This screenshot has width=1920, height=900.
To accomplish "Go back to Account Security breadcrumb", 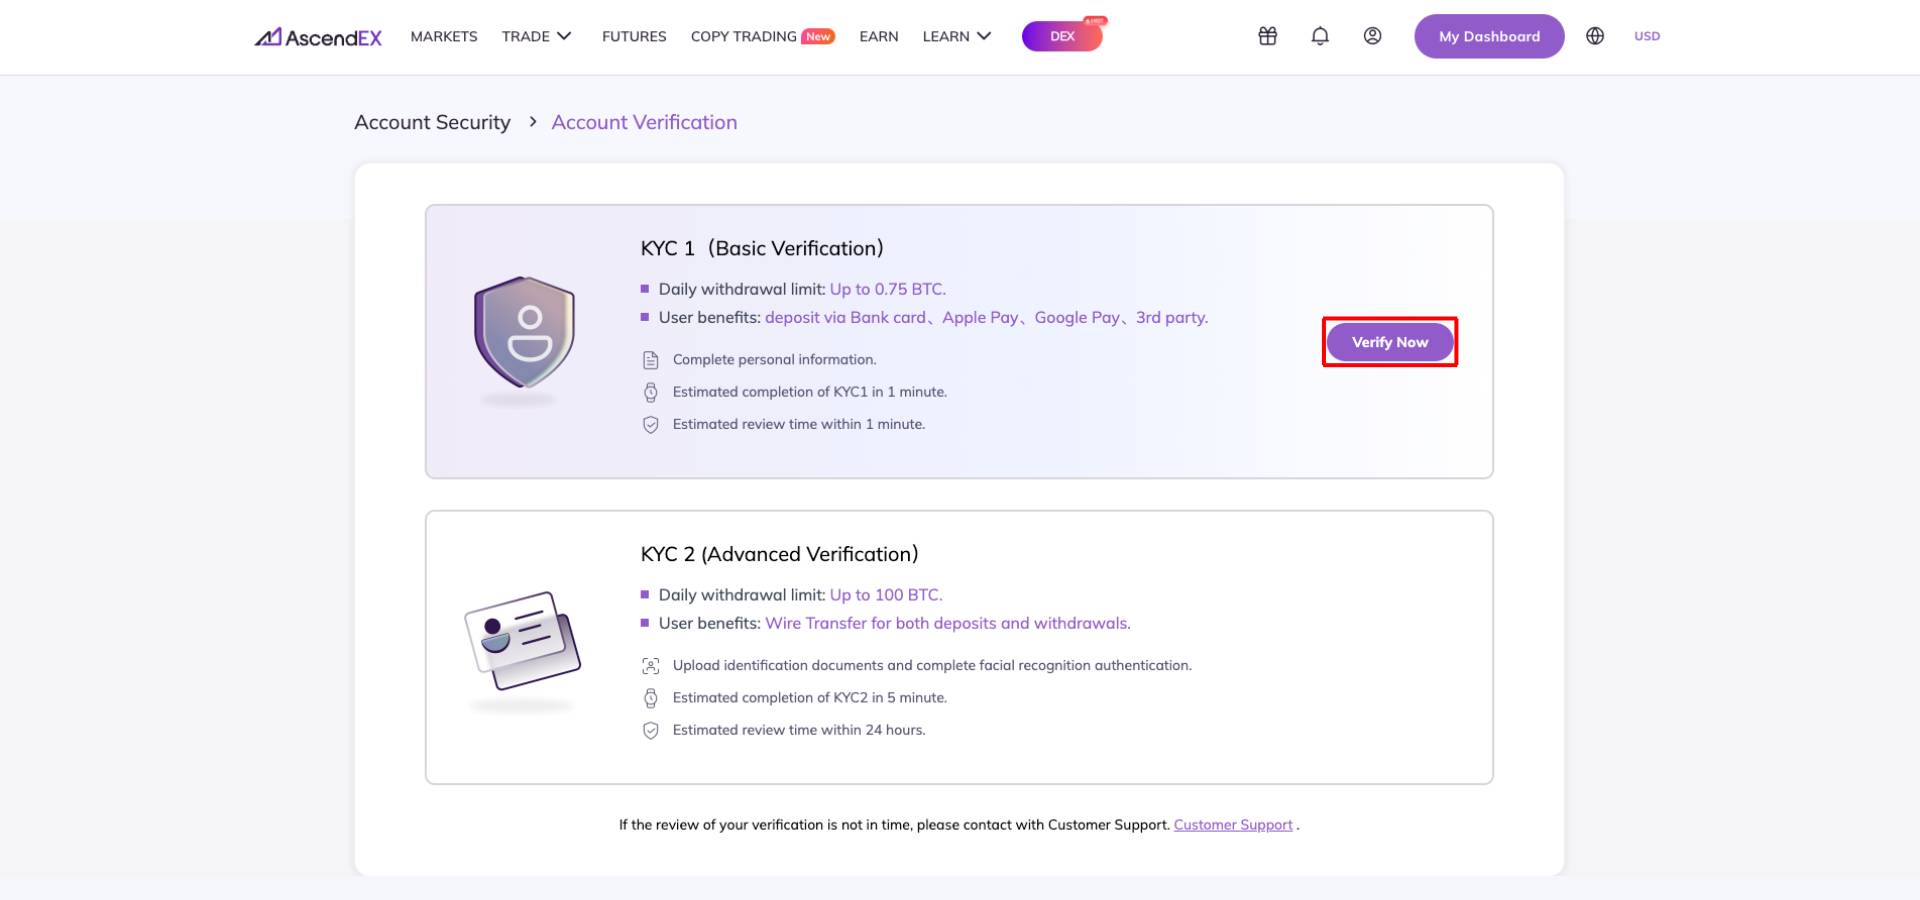I will point(432,122).
